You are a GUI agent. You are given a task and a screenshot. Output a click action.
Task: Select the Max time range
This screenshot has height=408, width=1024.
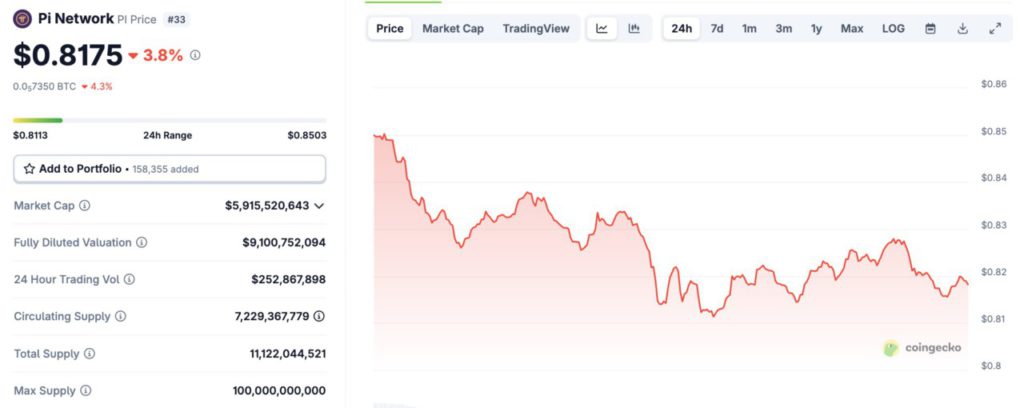click(852, 29)
